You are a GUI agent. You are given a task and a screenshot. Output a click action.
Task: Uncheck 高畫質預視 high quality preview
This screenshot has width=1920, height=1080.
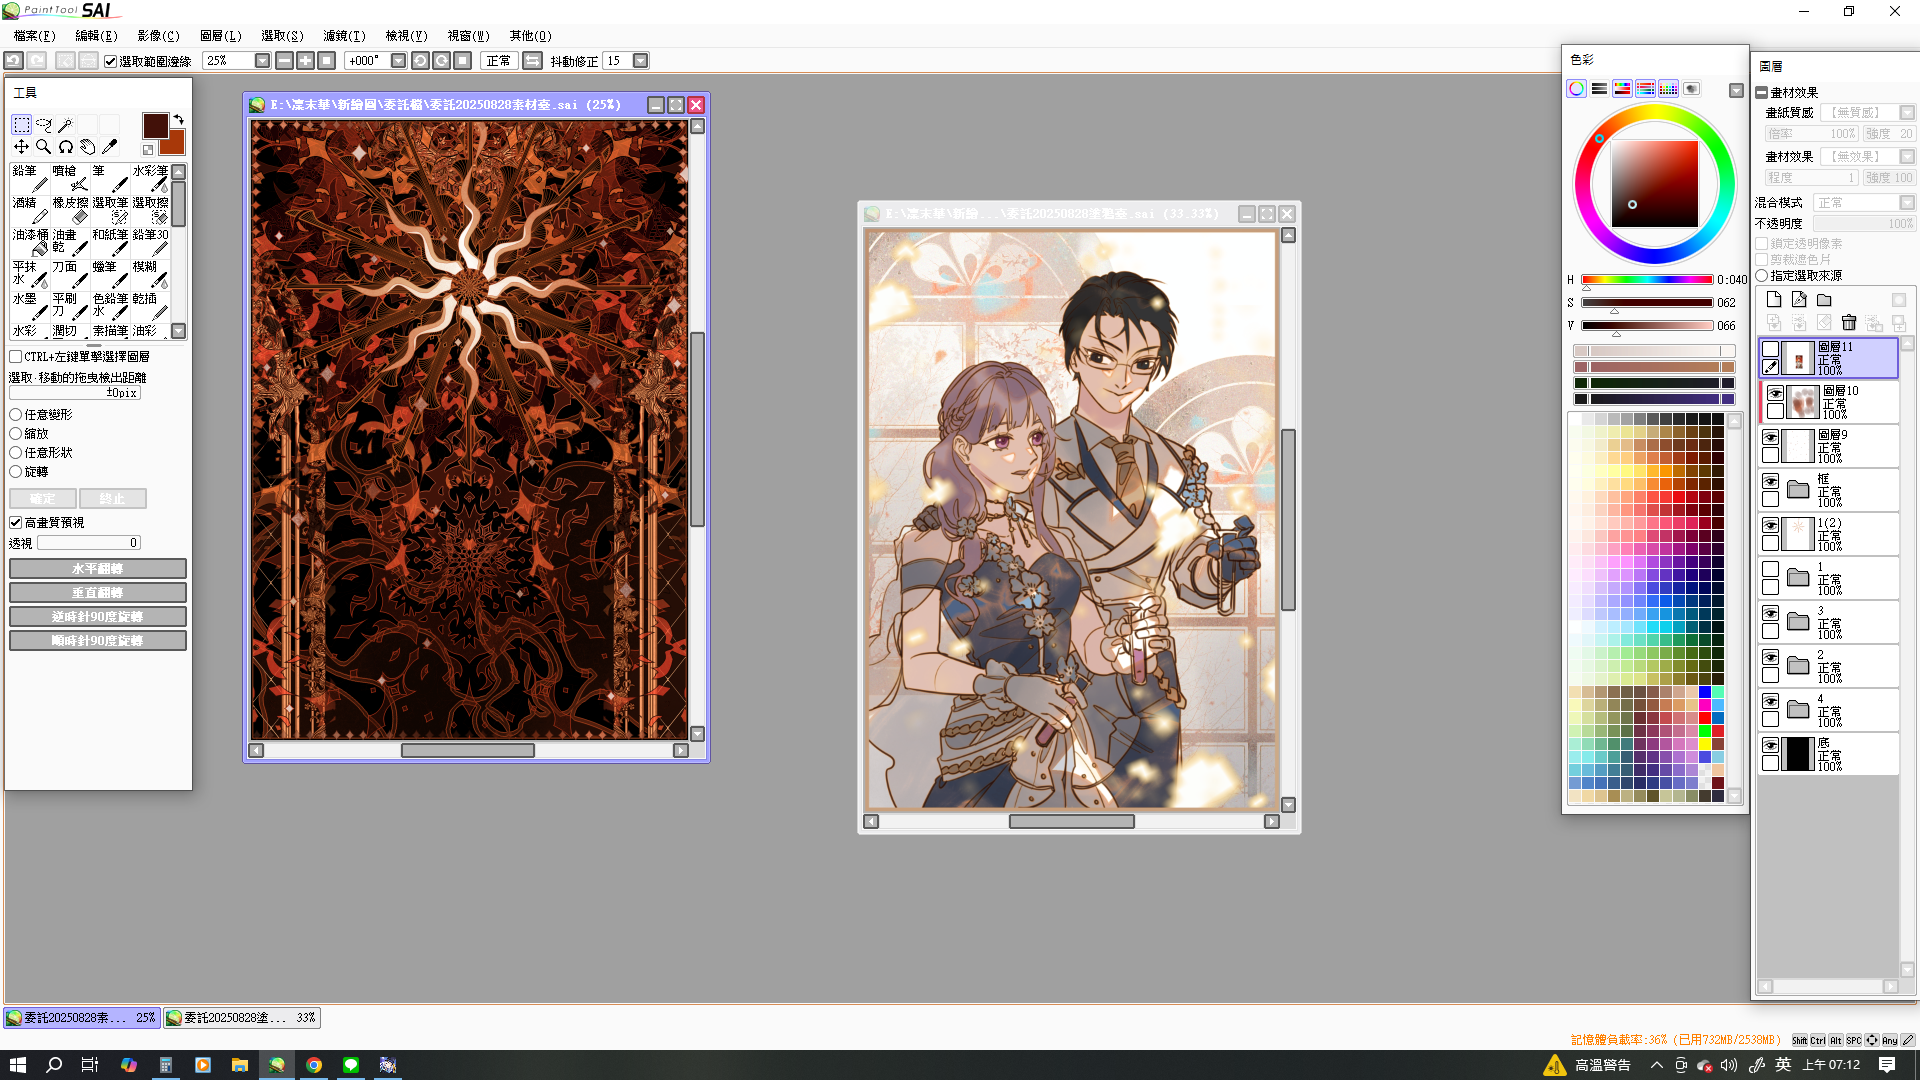pos(16,522)
